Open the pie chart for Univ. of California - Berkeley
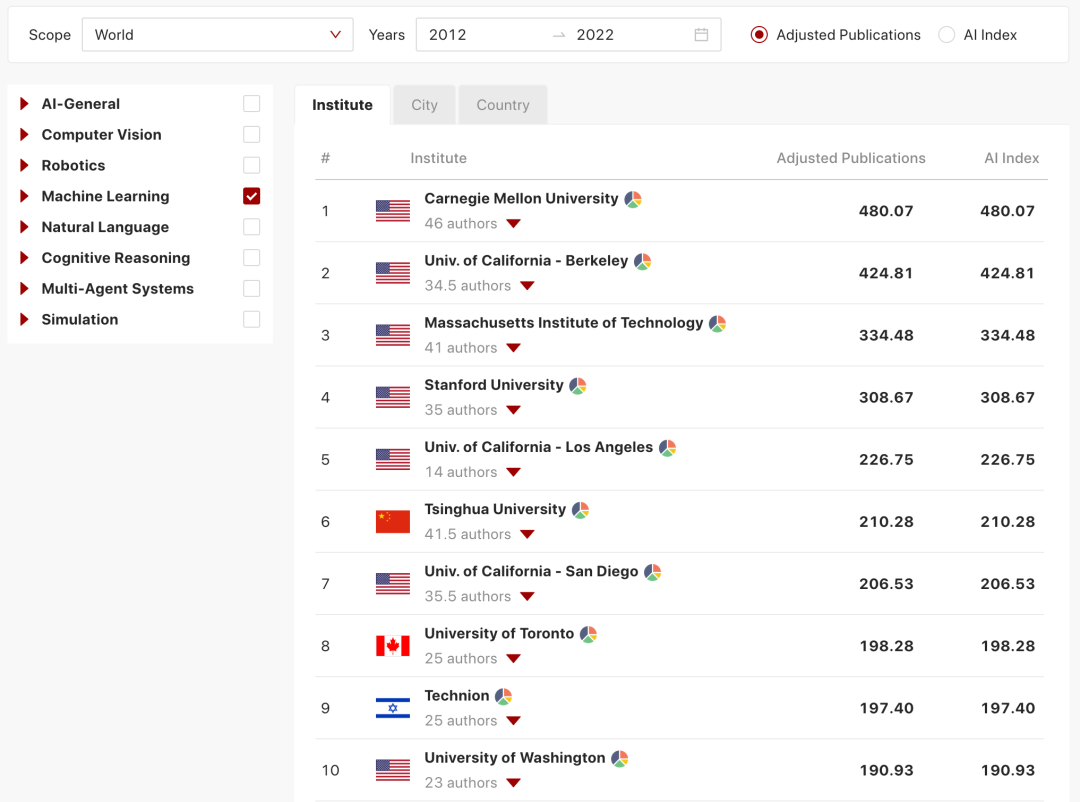 tap(643, 261)
